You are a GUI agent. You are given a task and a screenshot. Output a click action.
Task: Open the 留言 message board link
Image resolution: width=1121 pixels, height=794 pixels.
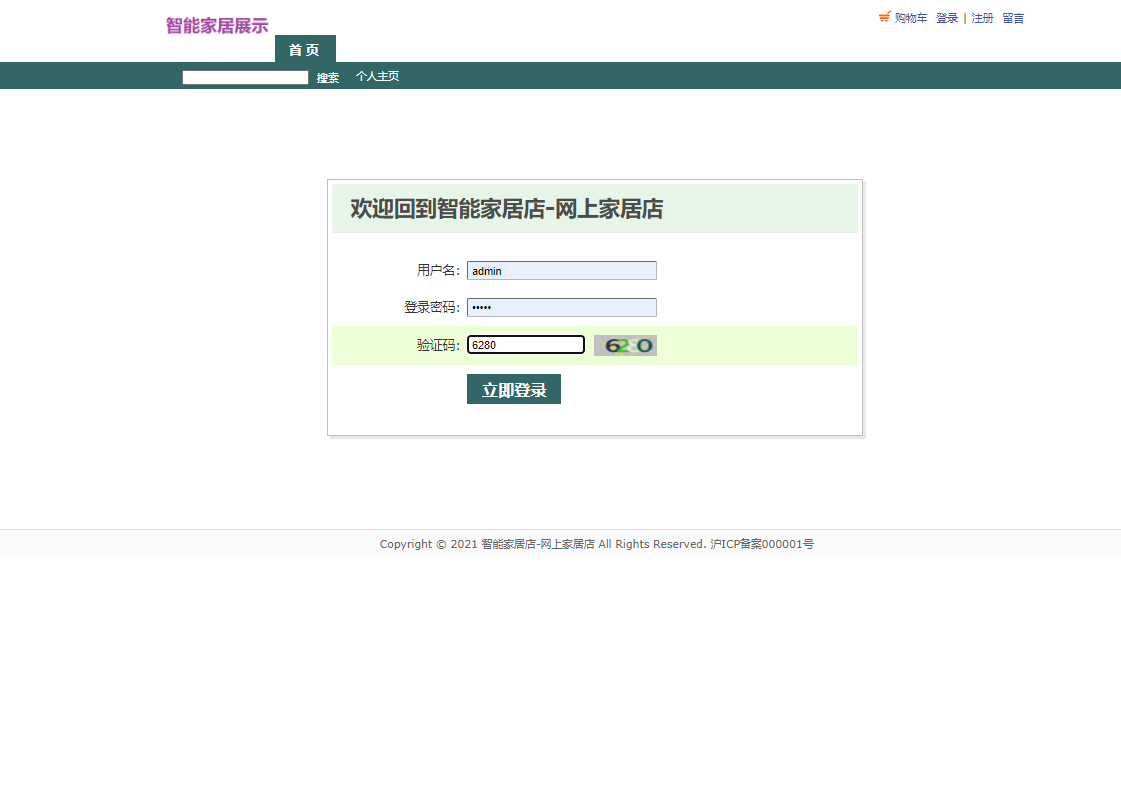[x=1011, y=18]
